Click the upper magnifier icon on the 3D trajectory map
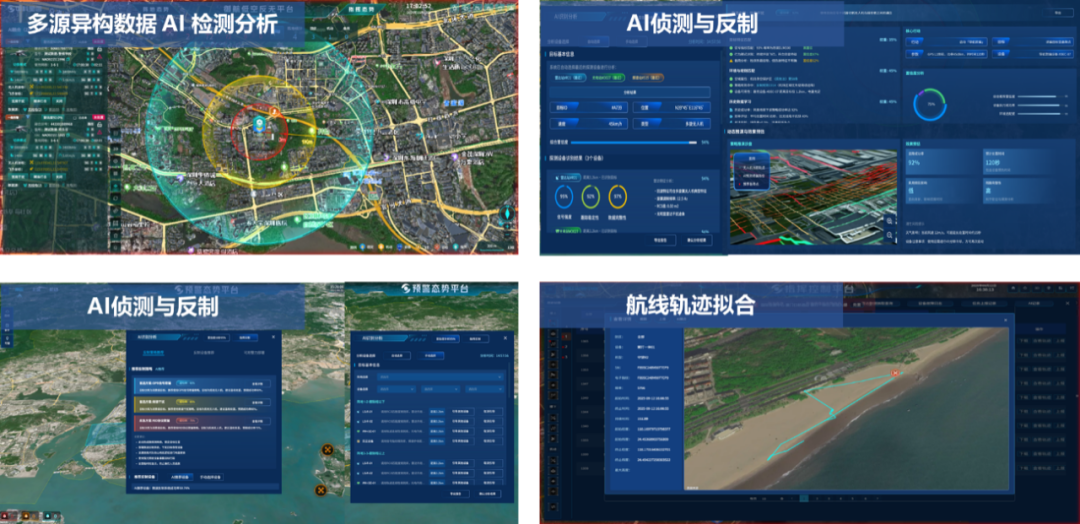The image size is (1080, 524). click(x=890, y=221)
